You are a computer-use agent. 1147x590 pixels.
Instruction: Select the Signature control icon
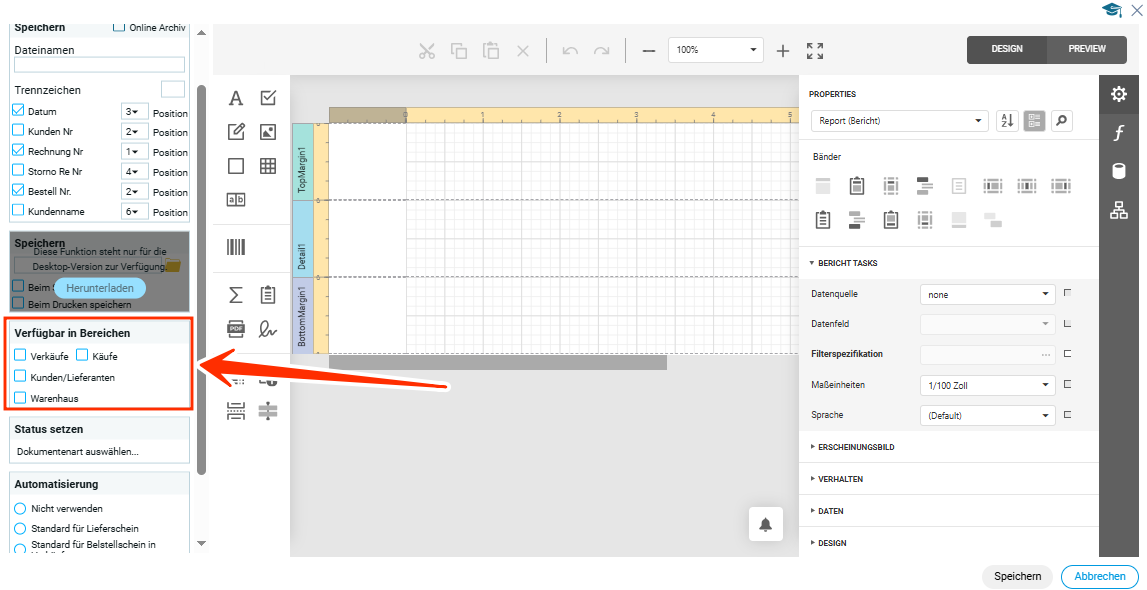click(268, 328)
